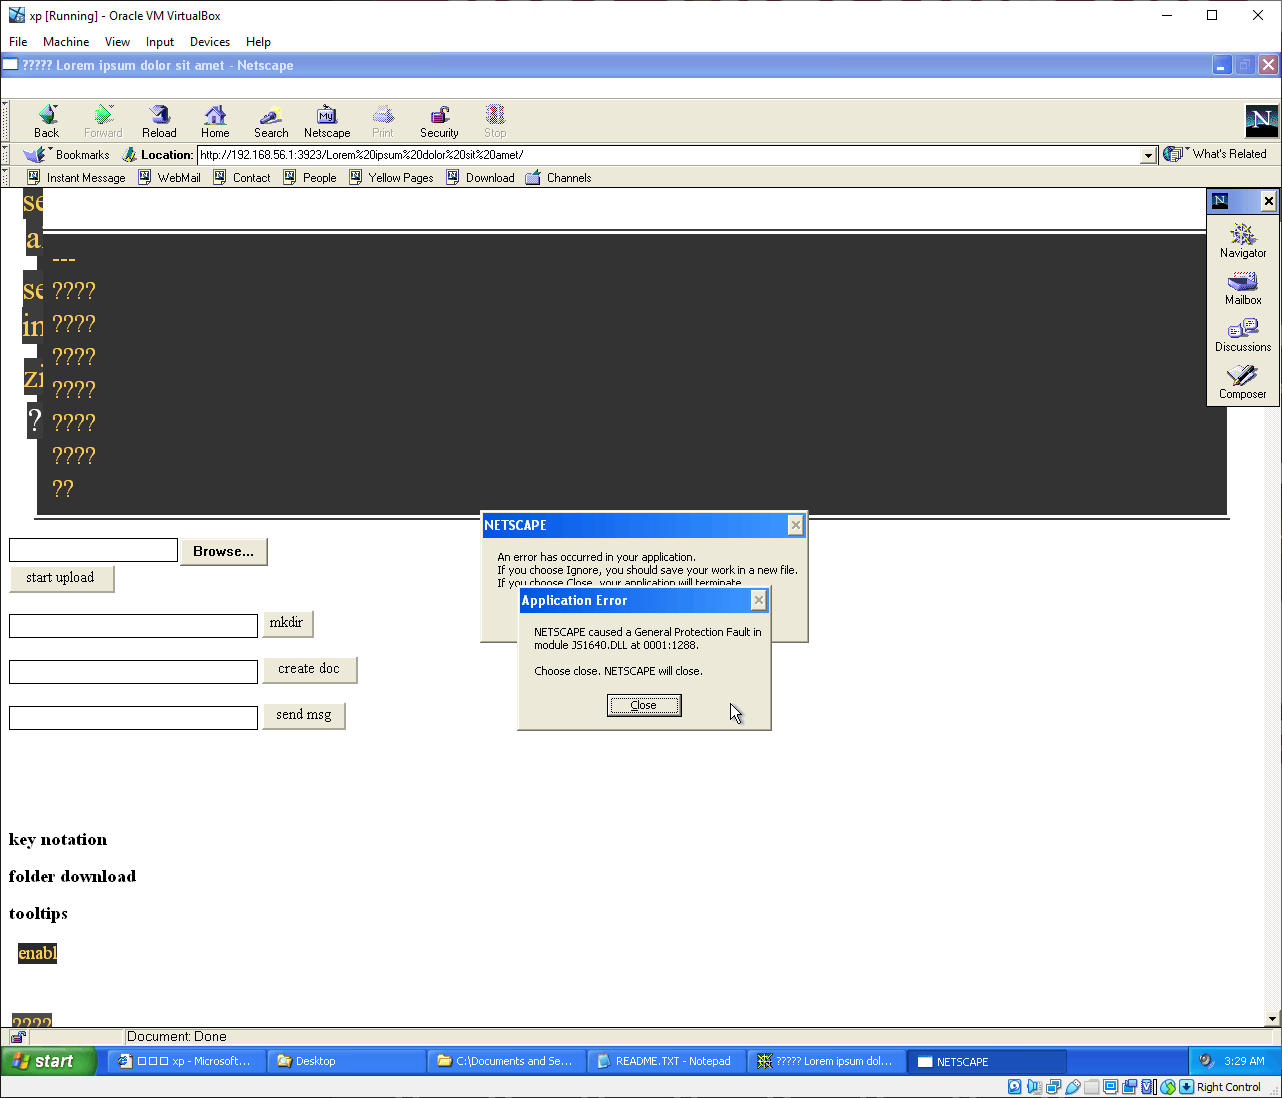
Task: Open the VirtualBox Machine menu
Action: pyautogui.click(x=66, y=42)
